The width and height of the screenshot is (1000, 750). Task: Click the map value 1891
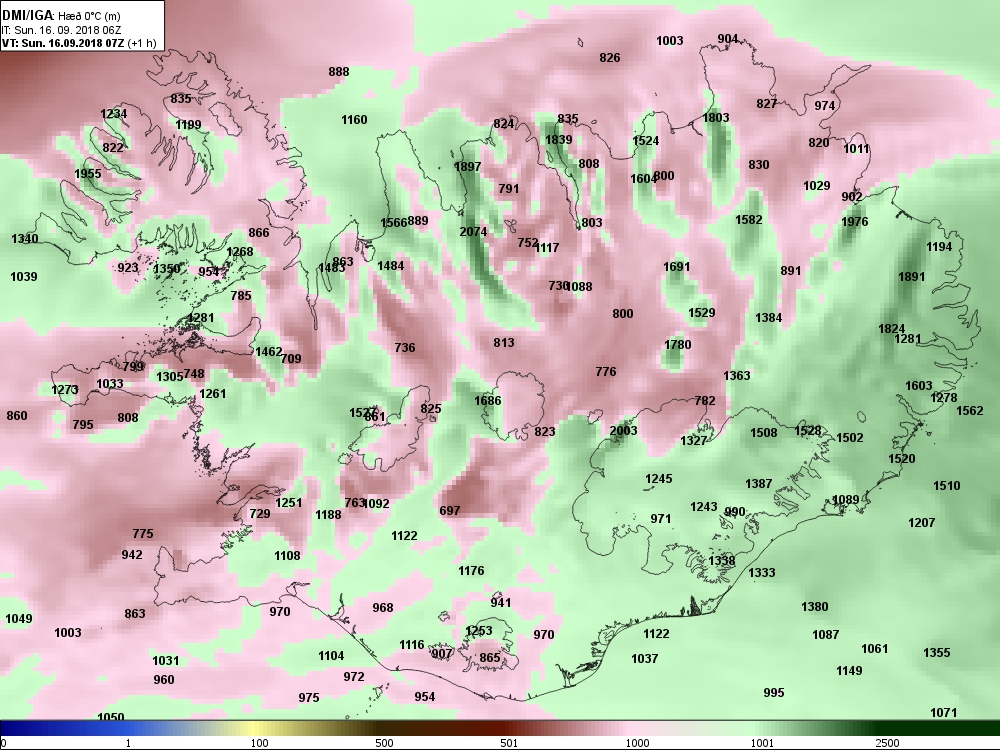(911, 277)
